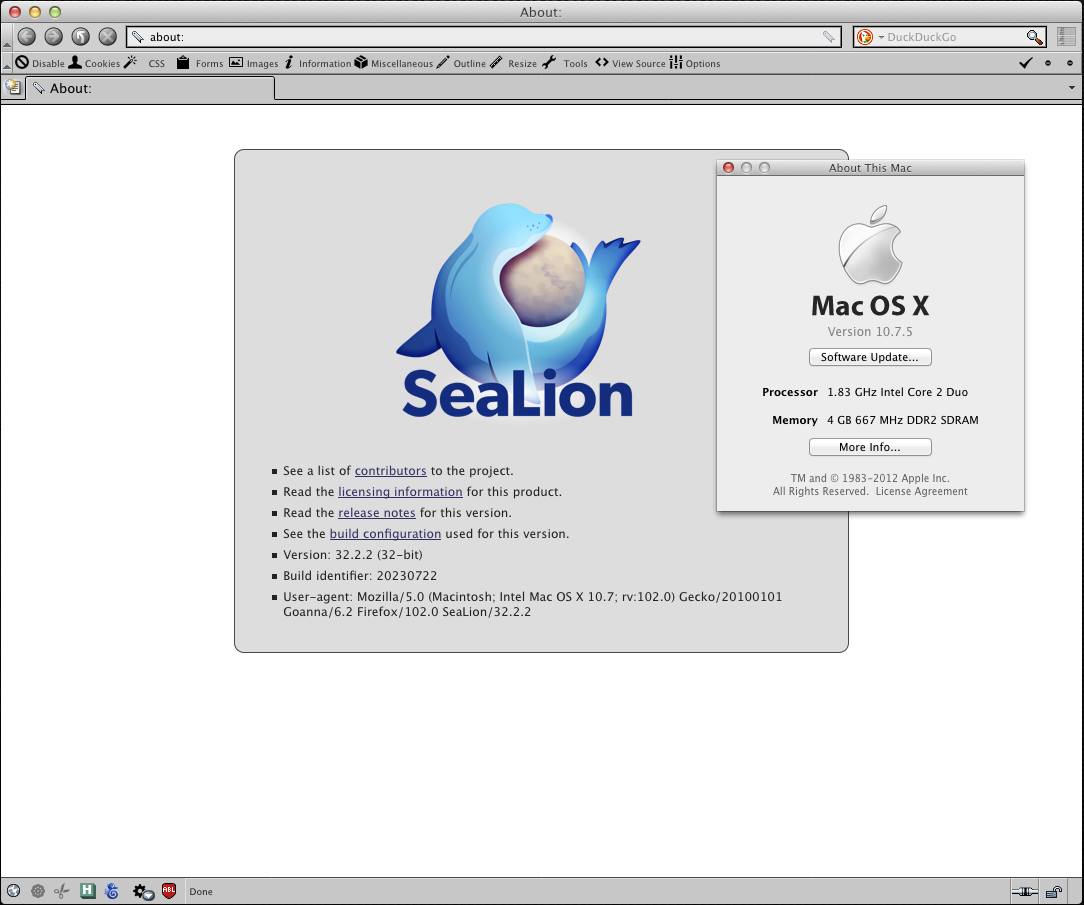Click the open padlock security icon
Image resolution: width=1084 pixels, height=905 pixels.
[1054, 891]
